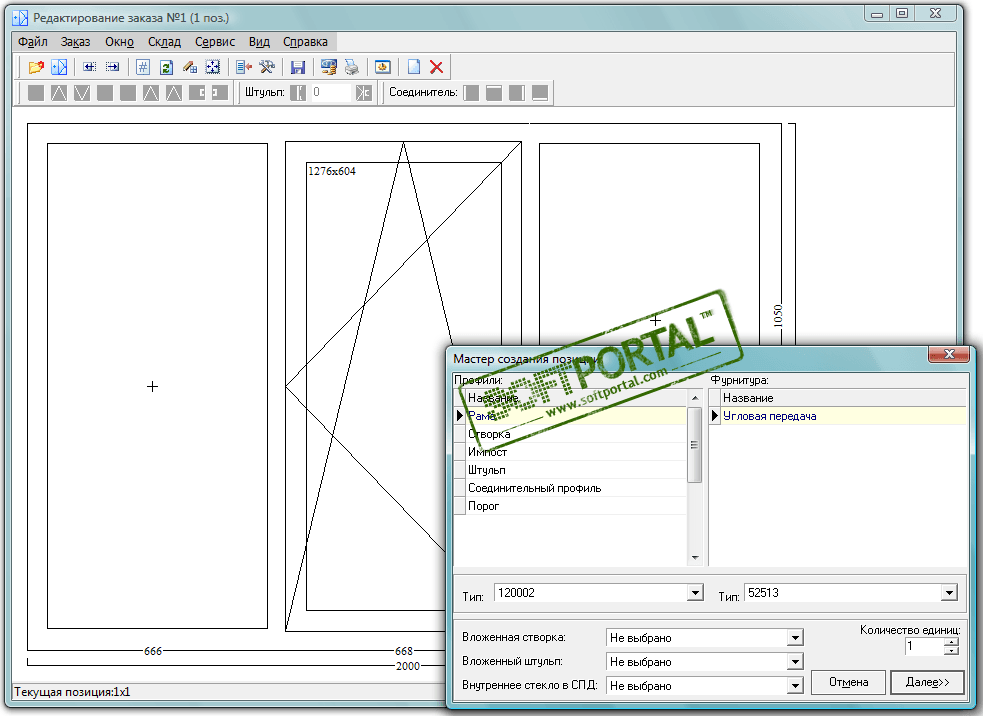This screenshot has width=983, height=716.
Task: Click the Количество единиц number field
Action: tap(923, 646)
